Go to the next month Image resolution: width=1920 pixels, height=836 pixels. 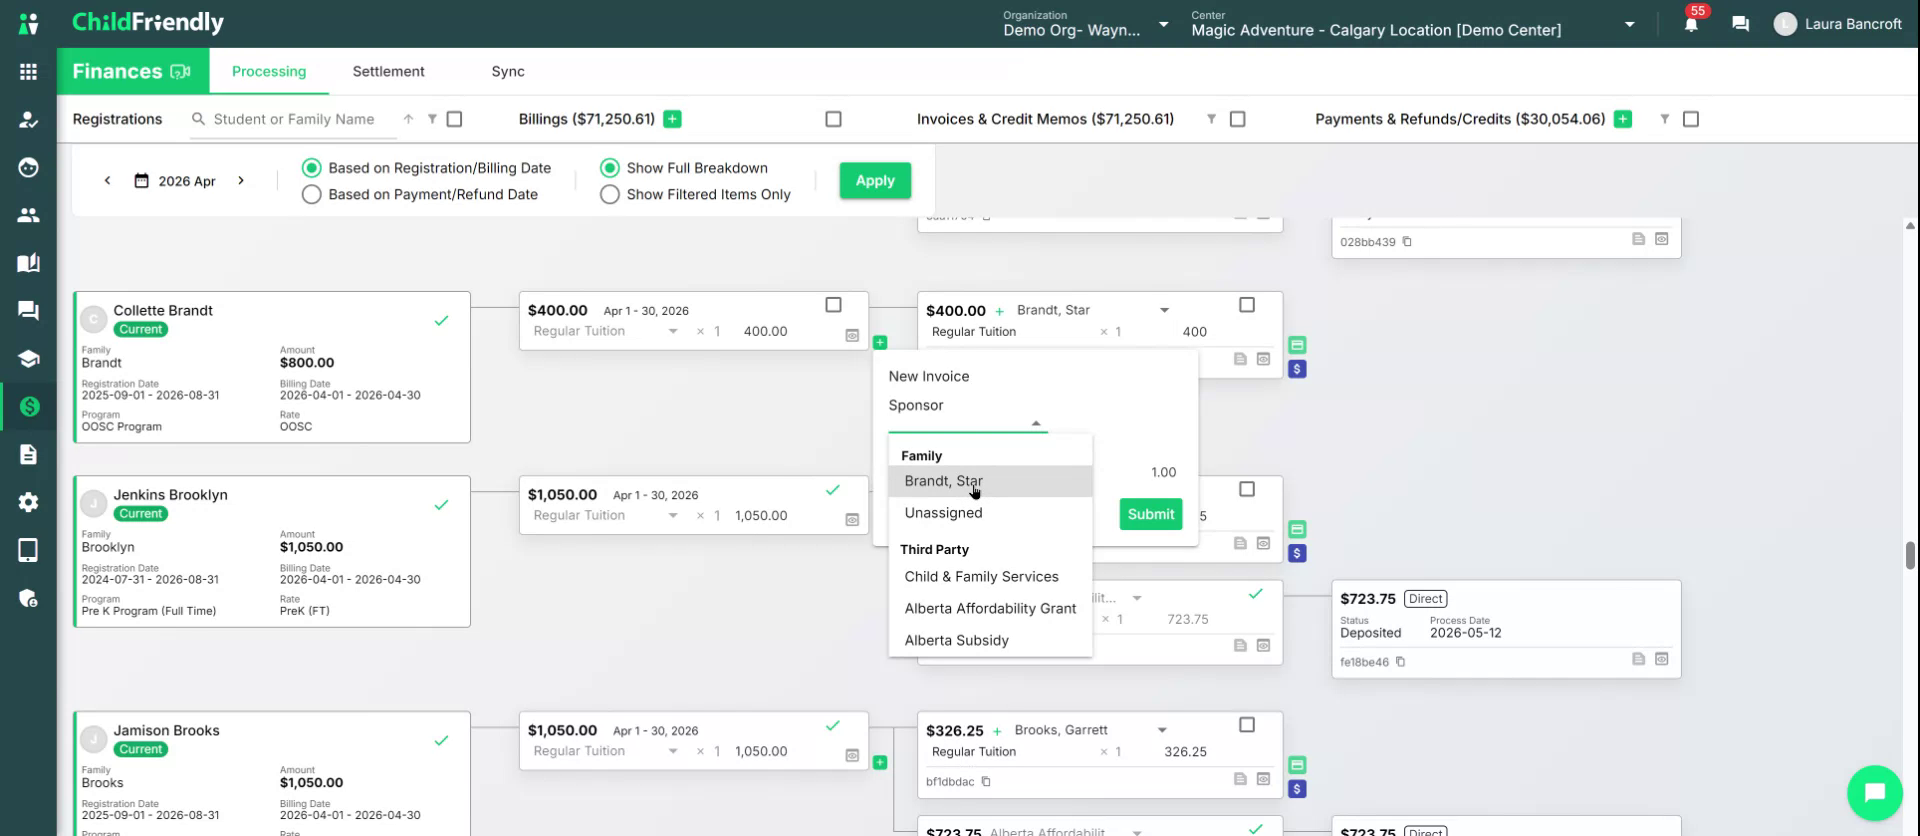click(x=241, y=181)
